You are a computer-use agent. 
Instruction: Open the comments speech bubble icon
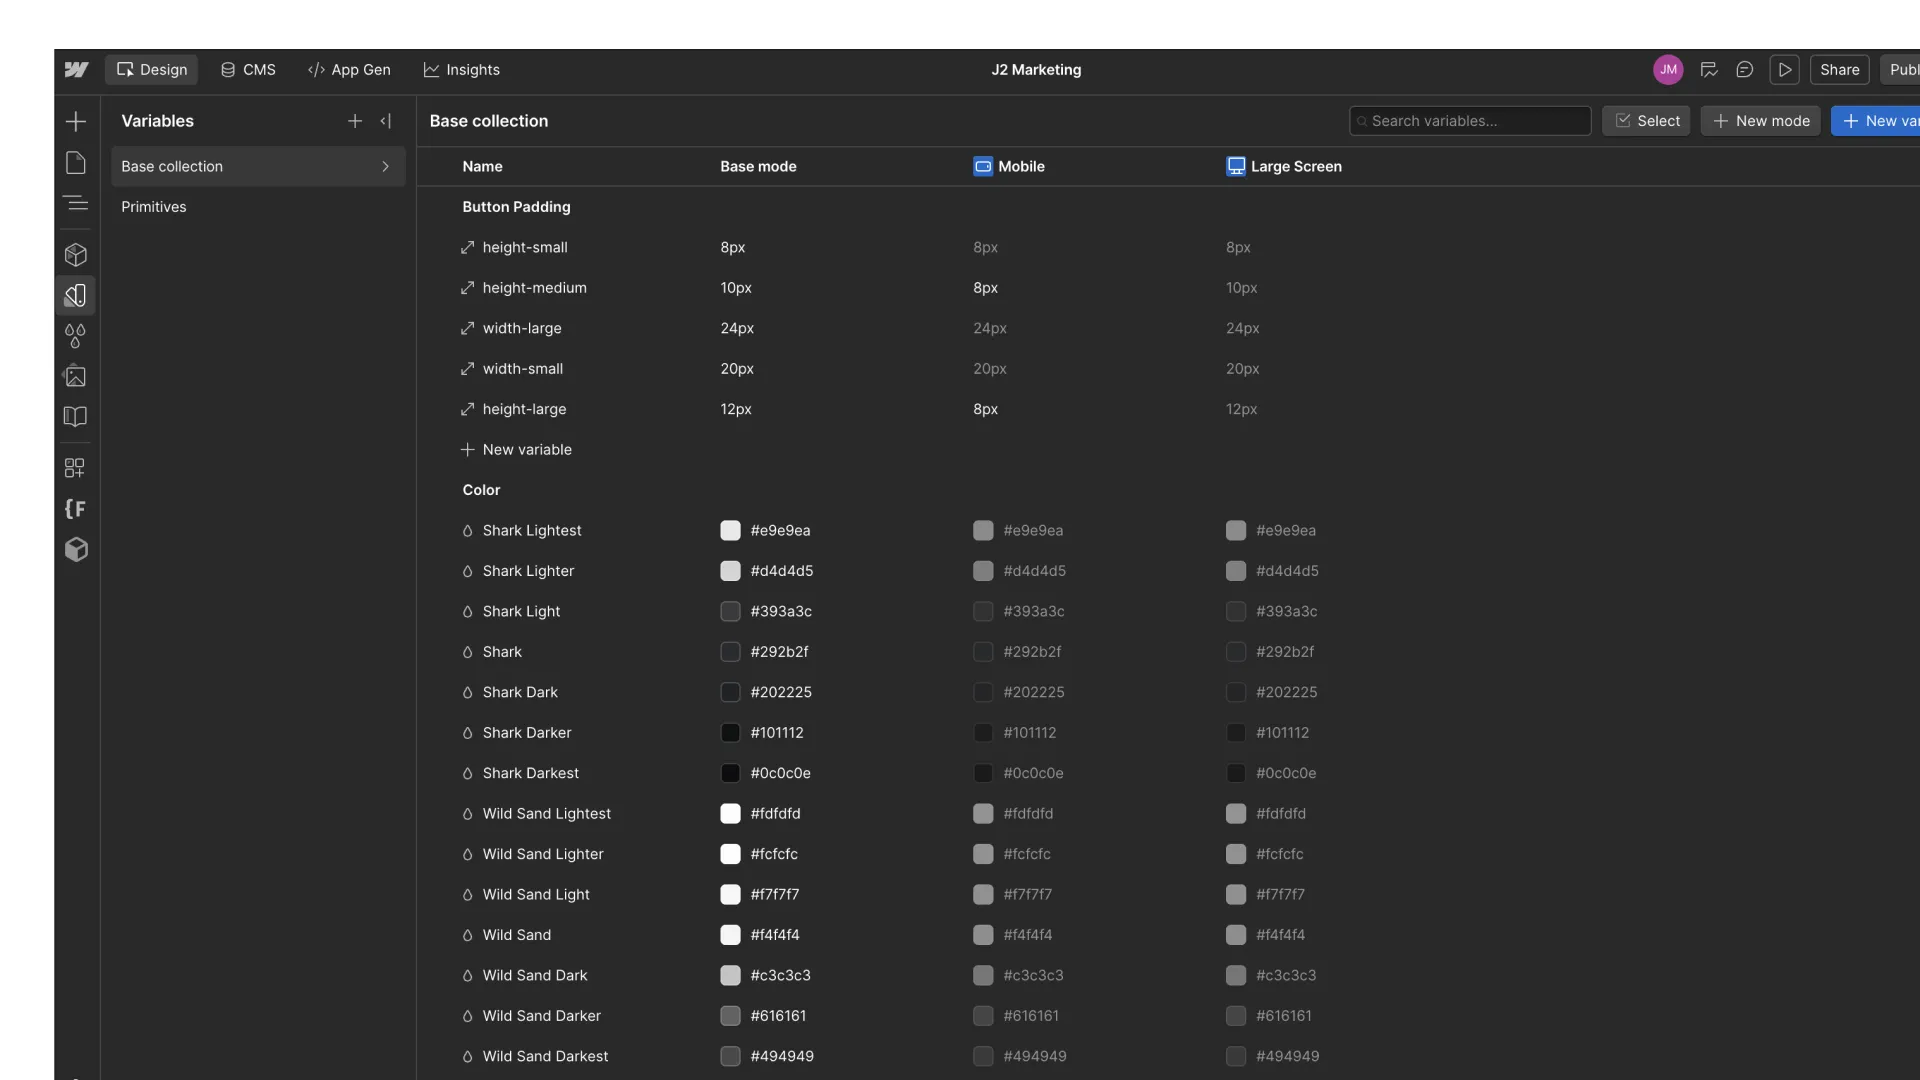click(1744, 70)
